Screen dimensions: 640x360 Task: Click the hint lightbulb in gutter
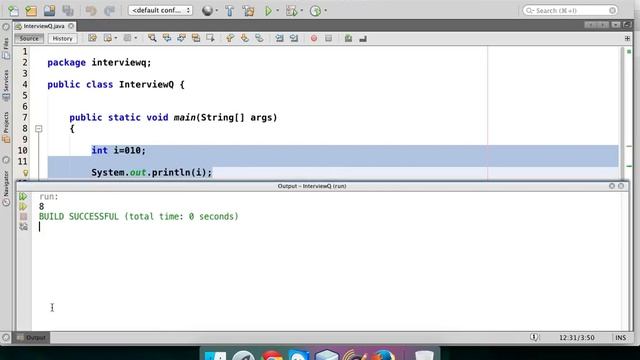pyautogui.click(x=25, y=173)
